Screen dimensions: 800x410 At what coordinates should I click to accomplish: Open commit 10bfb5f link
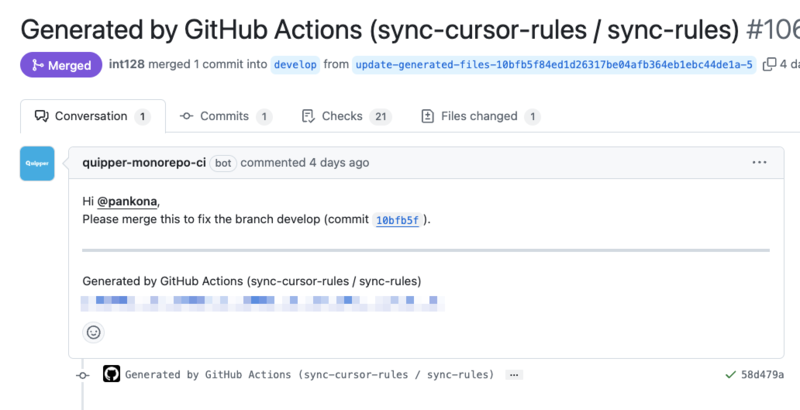397,220
